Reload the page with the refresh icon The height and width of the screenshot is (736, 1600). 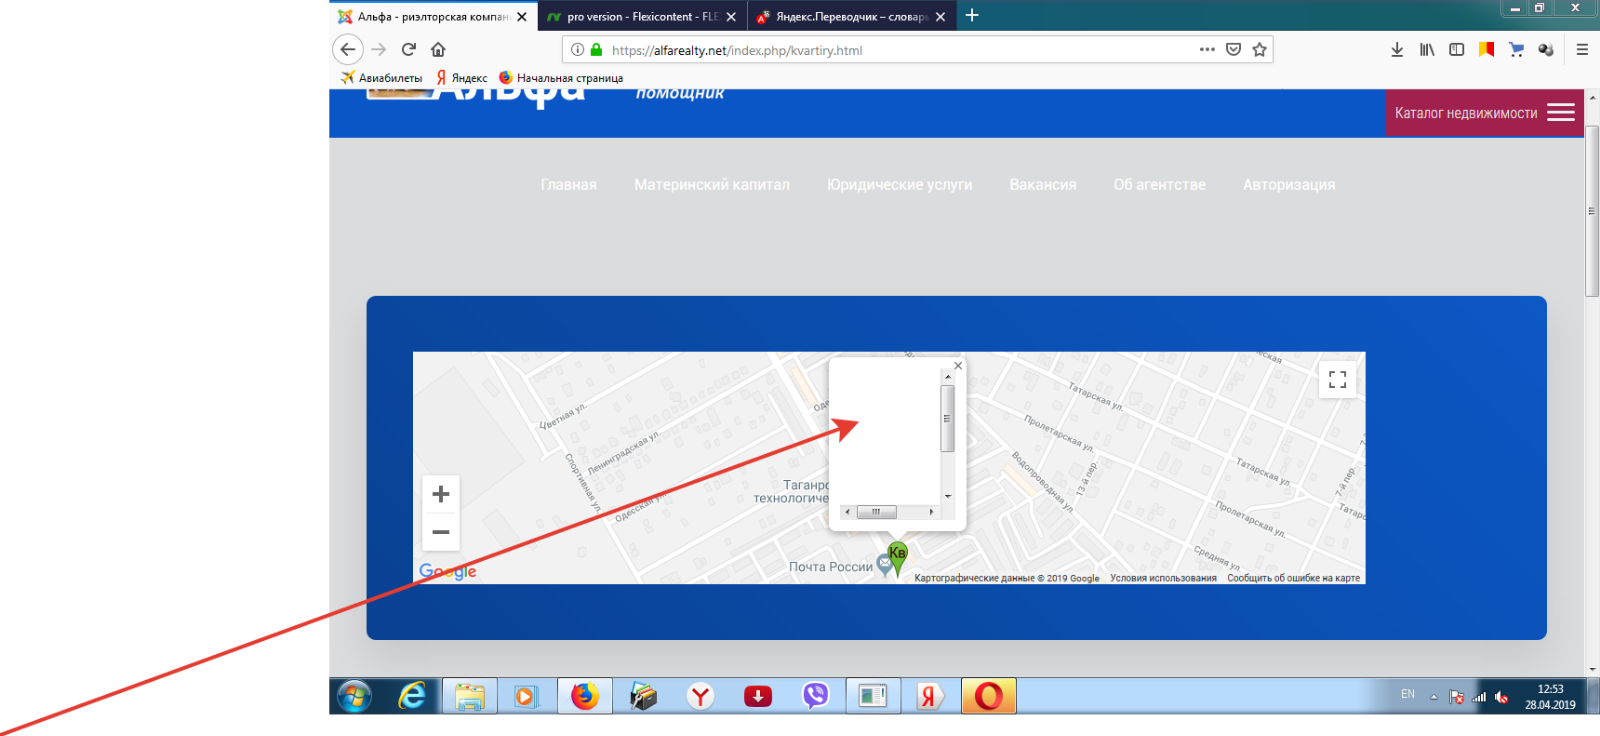click(408, 49)
